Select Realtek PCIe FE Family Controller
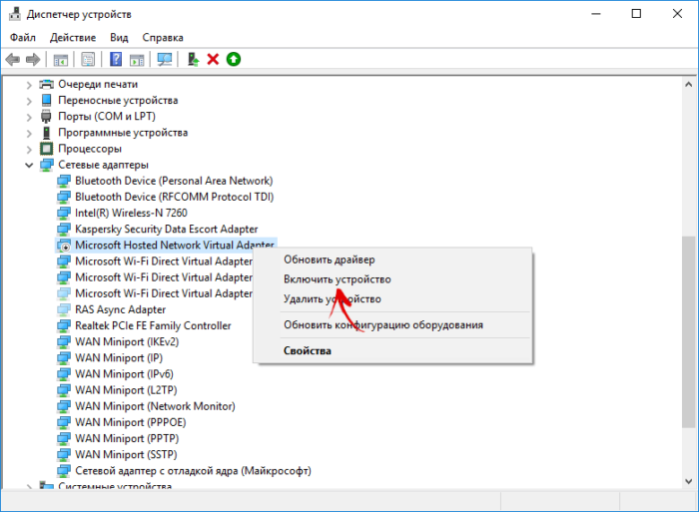Screen dimensions: 699x512 153,326
